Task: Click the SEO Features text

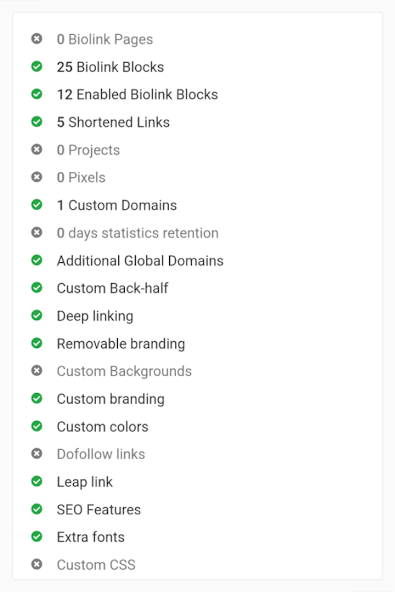Action: [x=99, y=509]
